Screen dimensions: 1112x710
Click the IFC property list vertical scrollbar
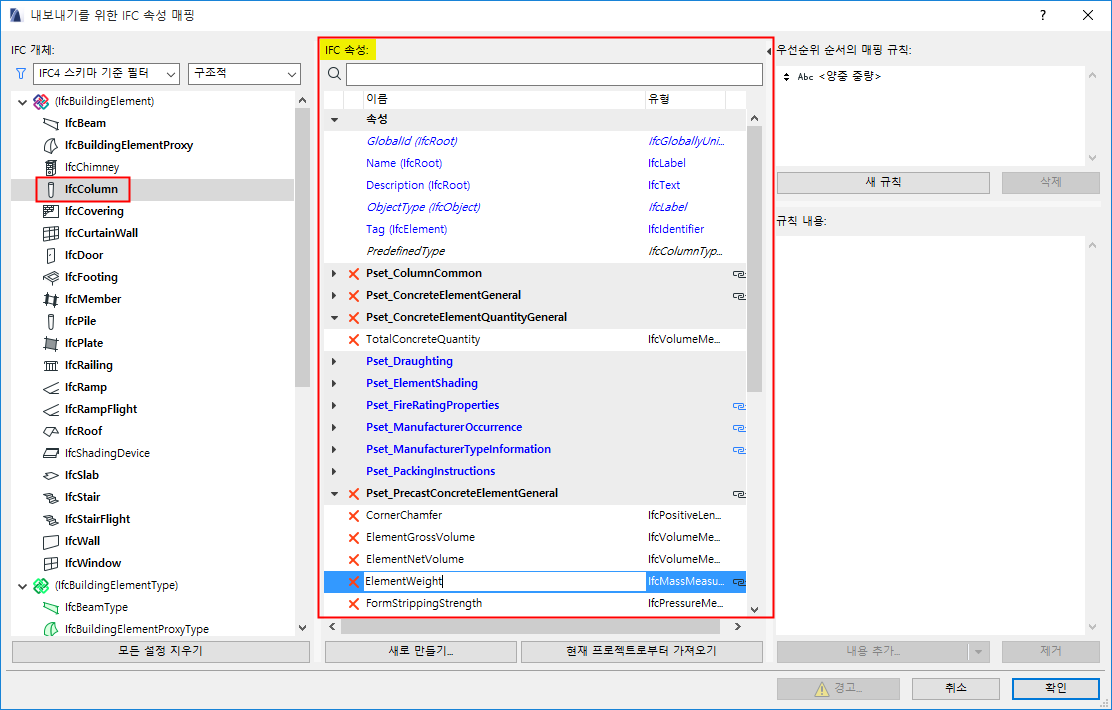coord(754,259)
